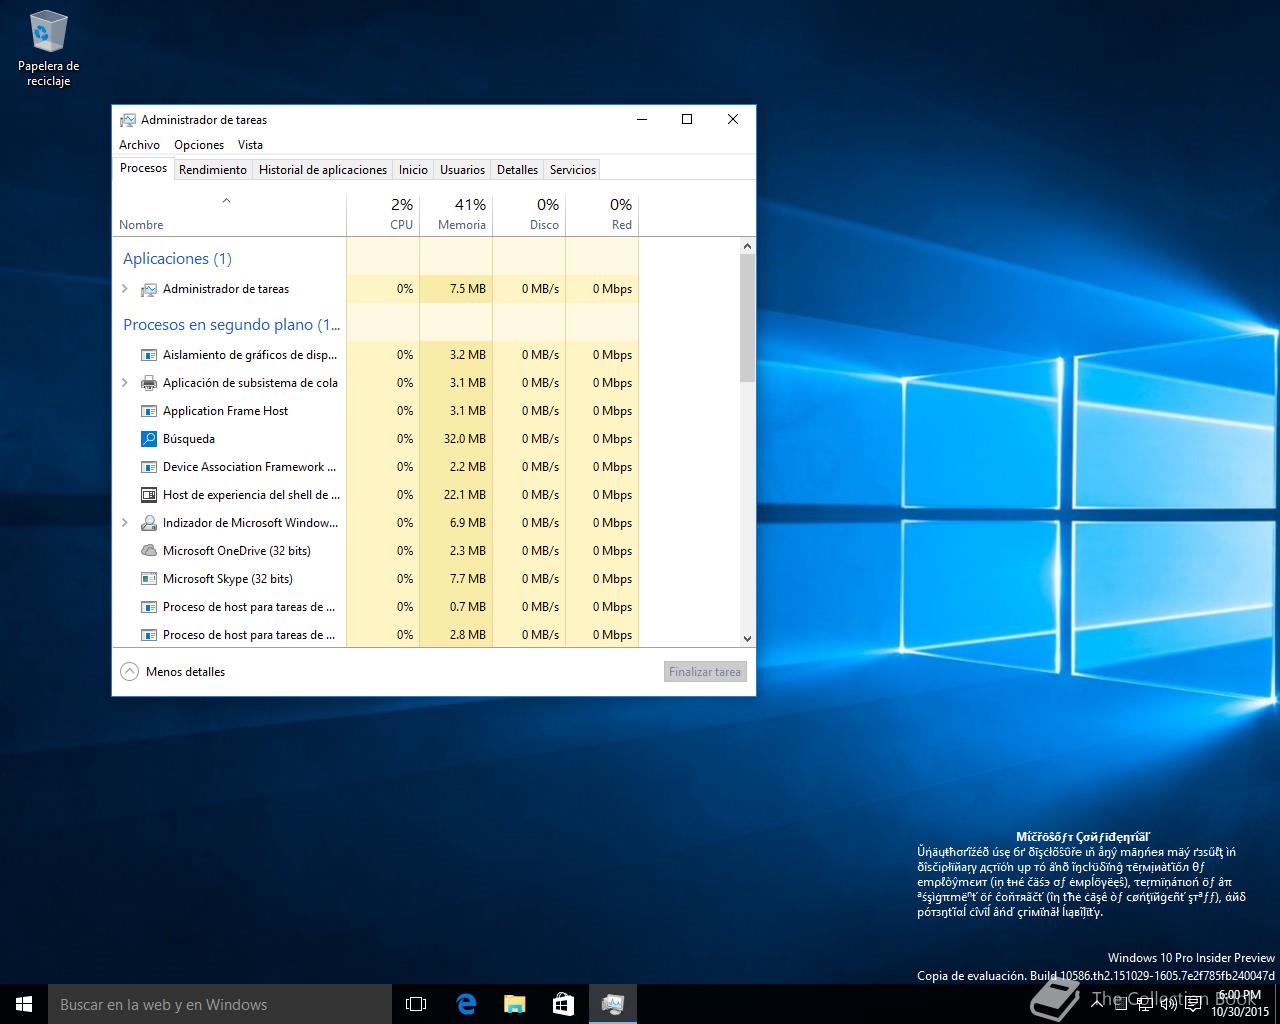Image resolution: width=1280 pixels, height=1024 pixels.
Task: Open the Vista menu
Action: point(250,145)
